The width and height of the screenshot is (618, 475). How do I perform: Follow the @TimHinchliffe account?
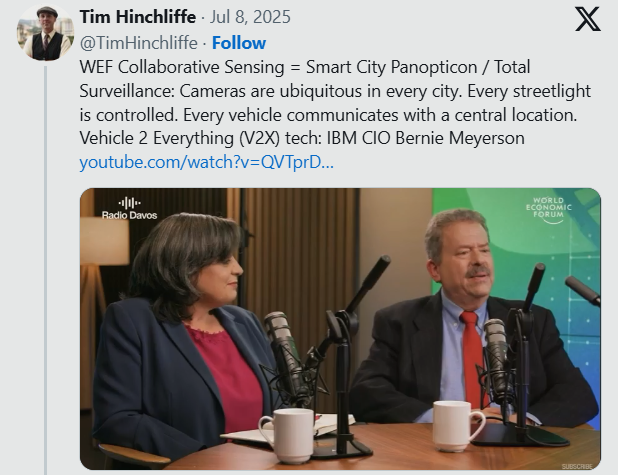click(239, 43)
